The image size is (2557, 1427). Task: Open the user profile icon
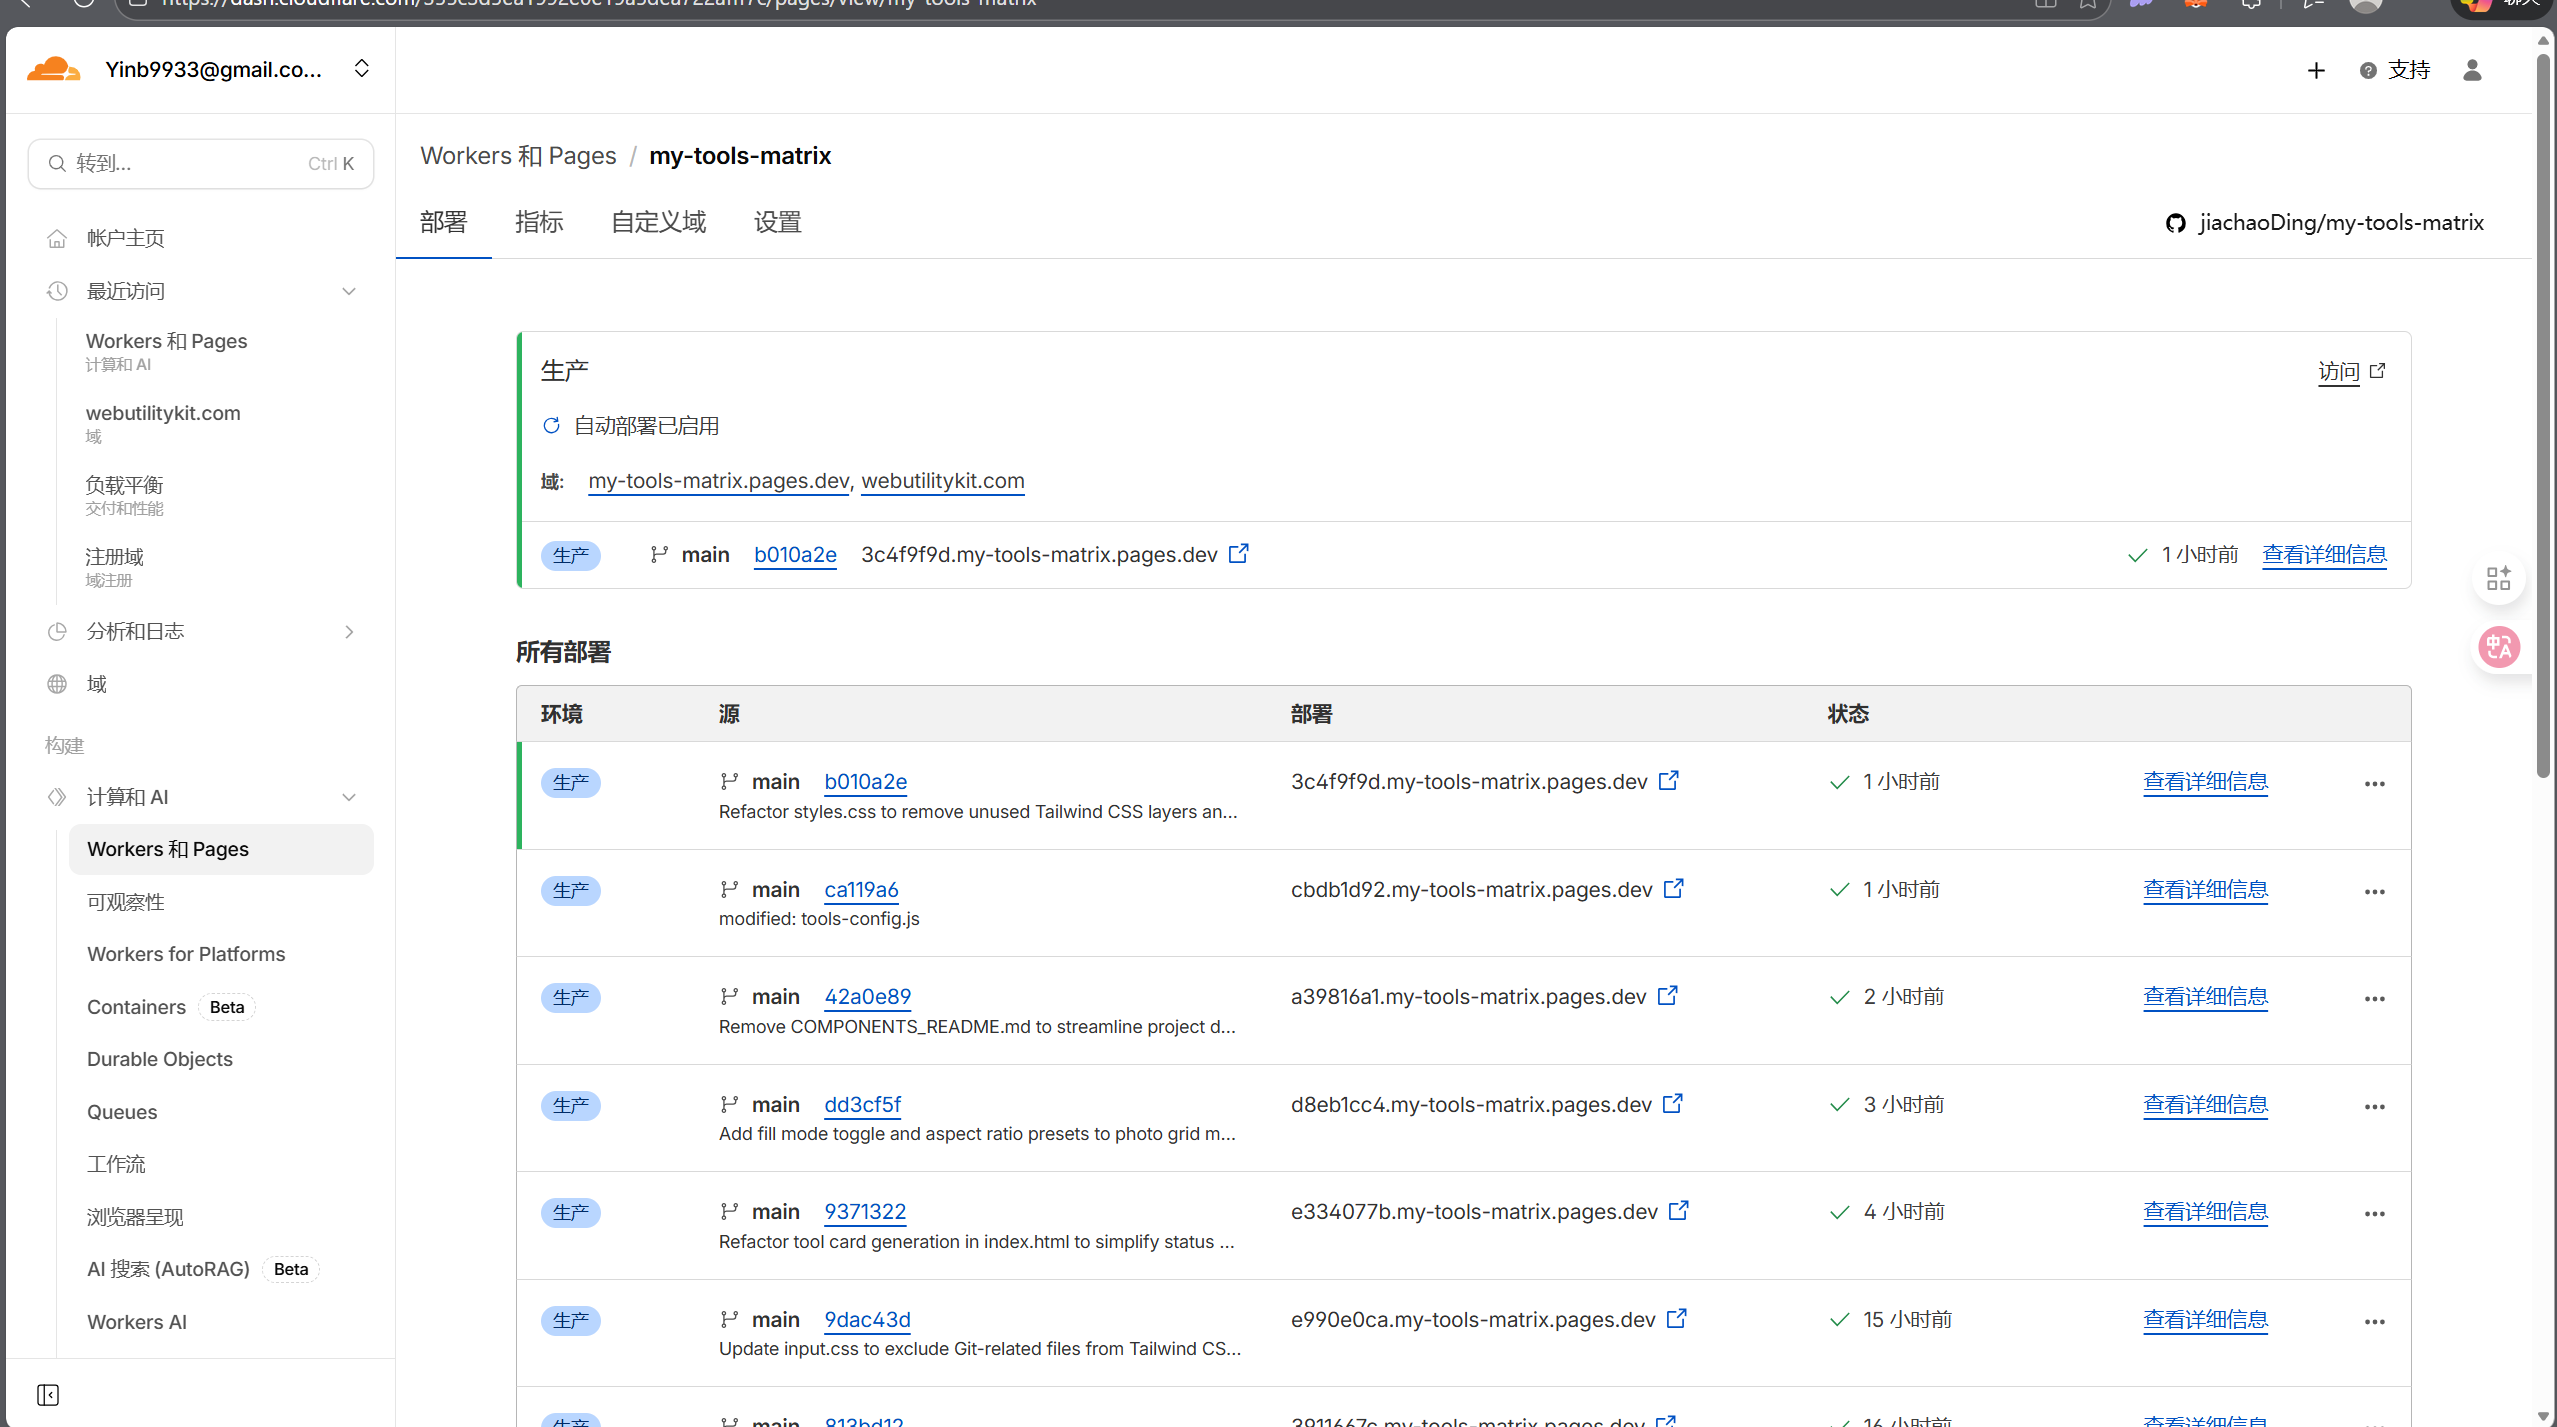(x=2472, y=70)
